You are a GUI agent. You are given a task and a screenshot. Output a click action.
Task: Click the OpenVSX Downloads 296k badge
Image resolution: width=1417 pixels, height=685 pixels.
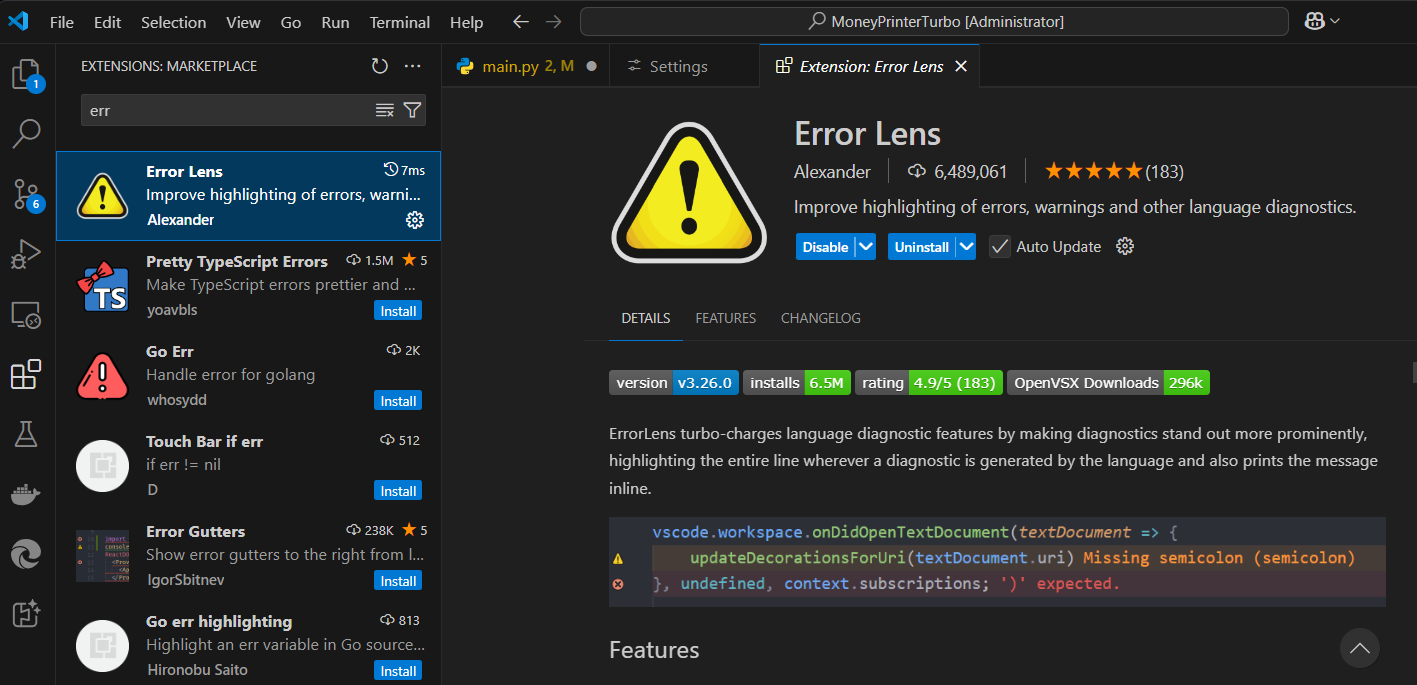(1108, 383)
